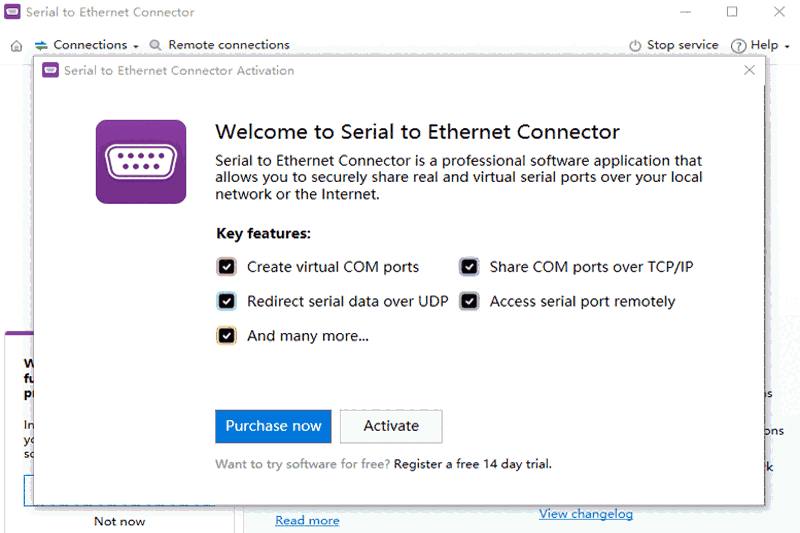Toggle the Create virtual COM ports checkbox
800x533 pixels.
pos(227,267)
